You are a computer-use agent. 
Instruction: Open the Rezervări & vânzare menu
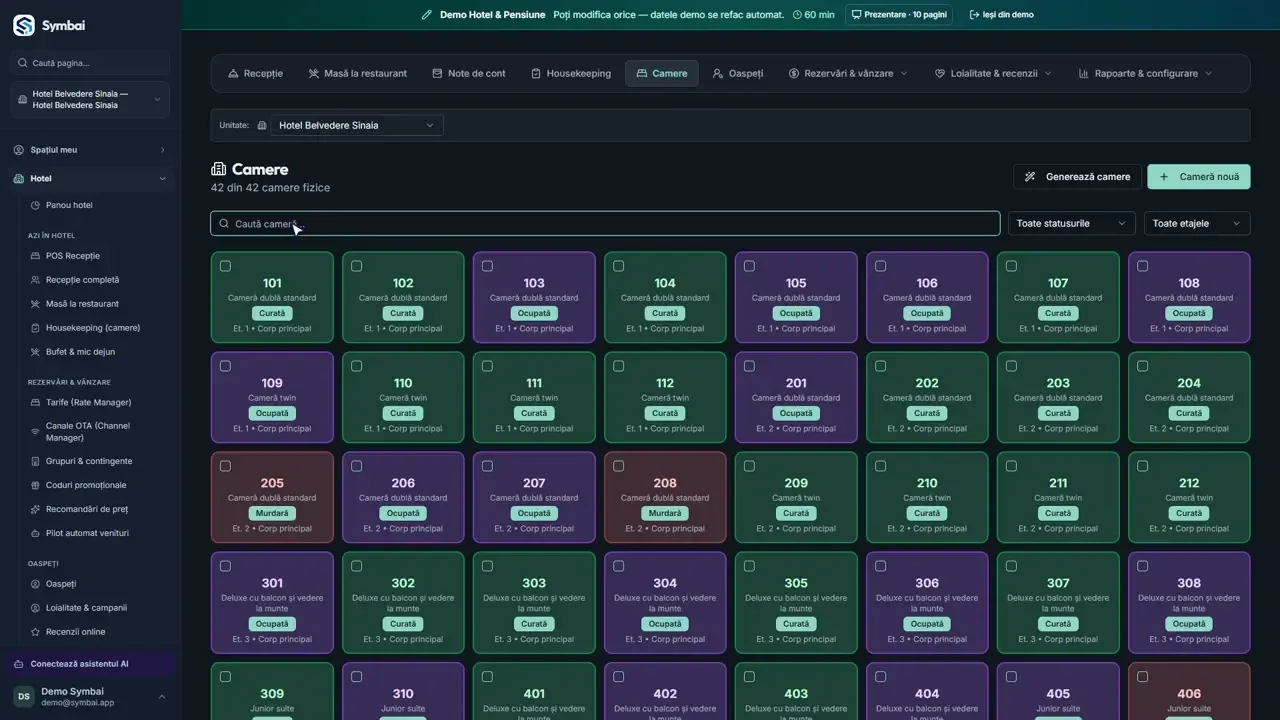848,73
